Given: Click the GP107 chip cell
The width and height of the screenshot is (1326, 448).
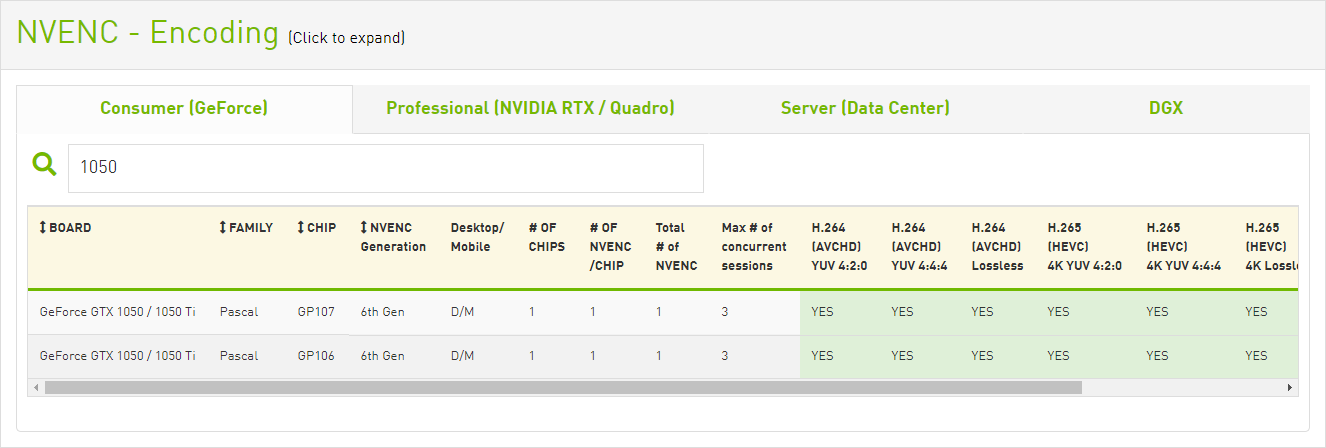Looking at the screenshot, I should click(314, 312).
